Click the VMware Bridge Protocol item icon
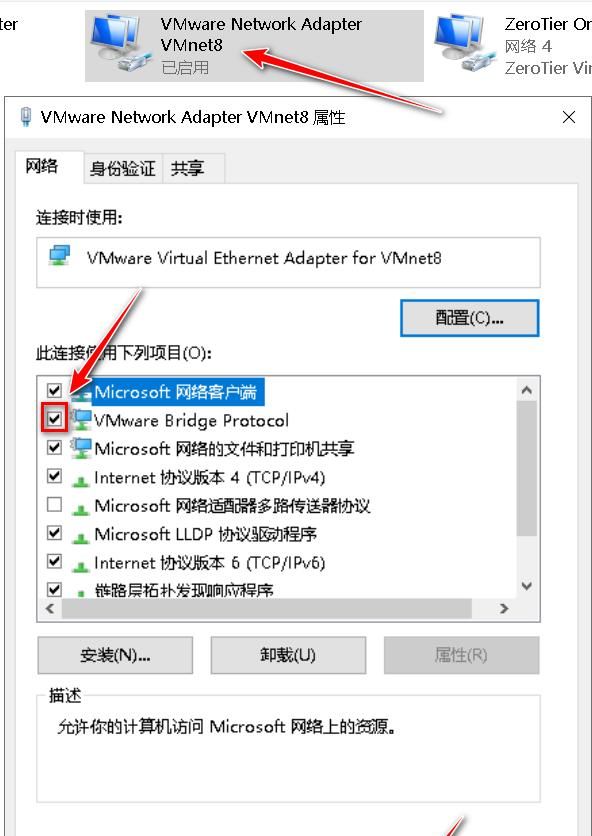 coord(82,420)
